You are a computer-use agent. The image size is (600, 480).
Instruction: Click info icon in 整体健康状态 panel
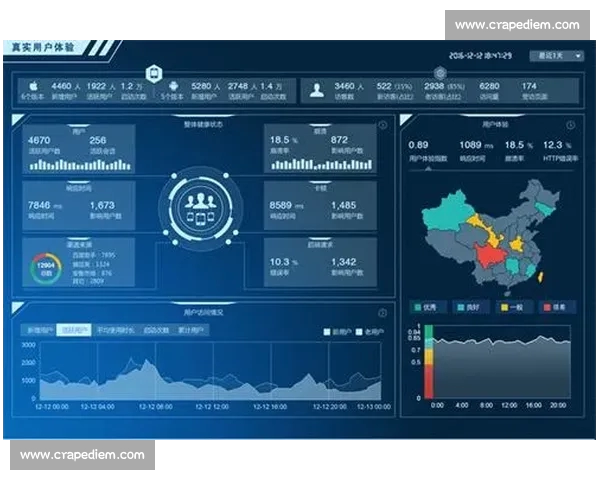pos(382,125)
